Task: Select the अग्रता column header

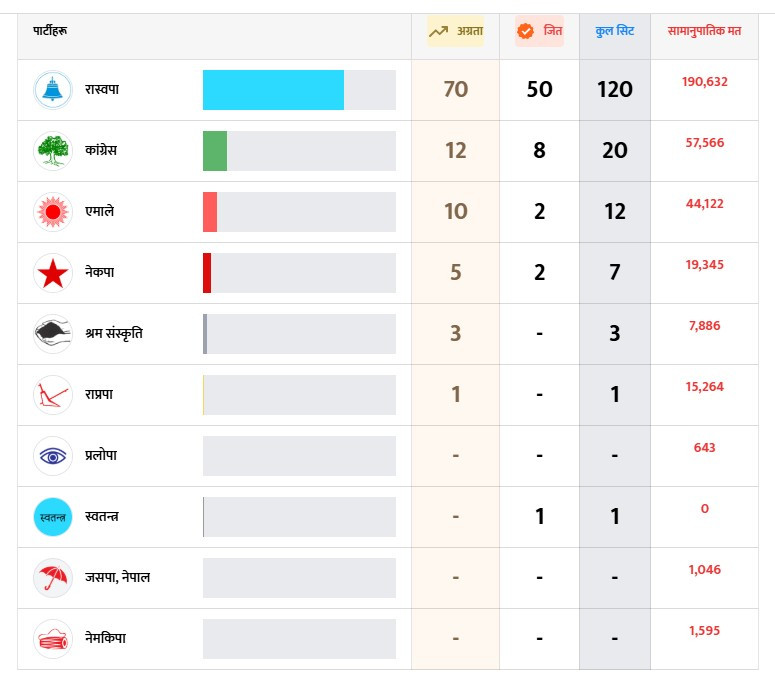Action: tap(456, 32)
